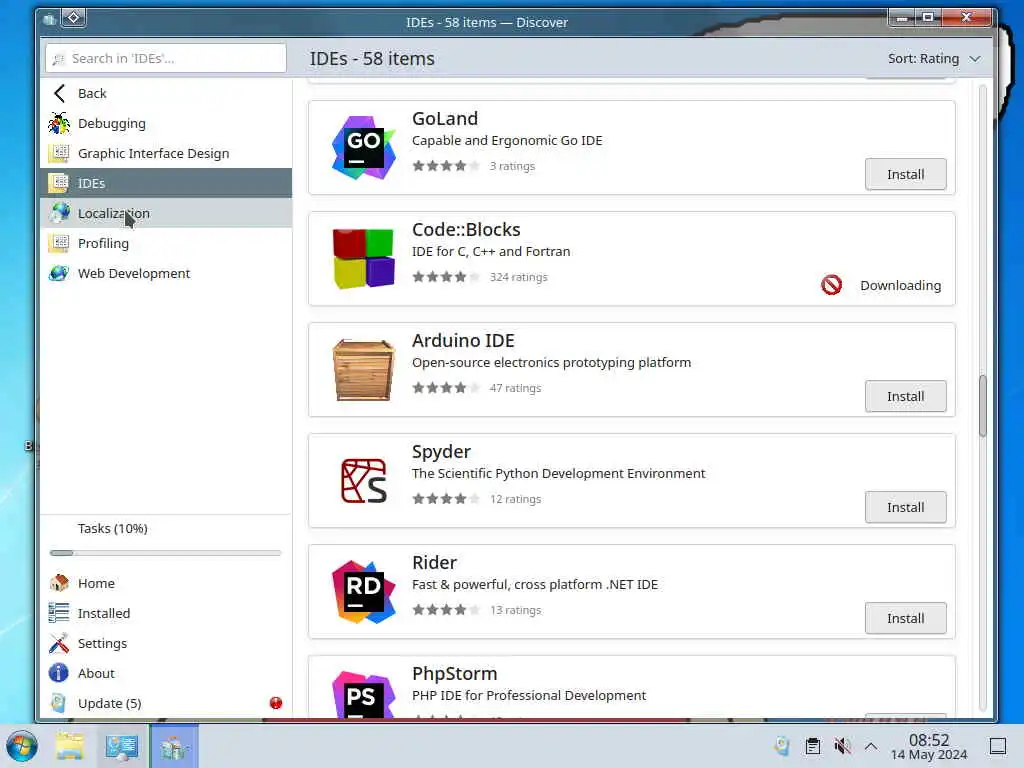Click the Installed list icon
Image resolution: width=1024 pixels, height=768 pixels.
tap(59, 613)
